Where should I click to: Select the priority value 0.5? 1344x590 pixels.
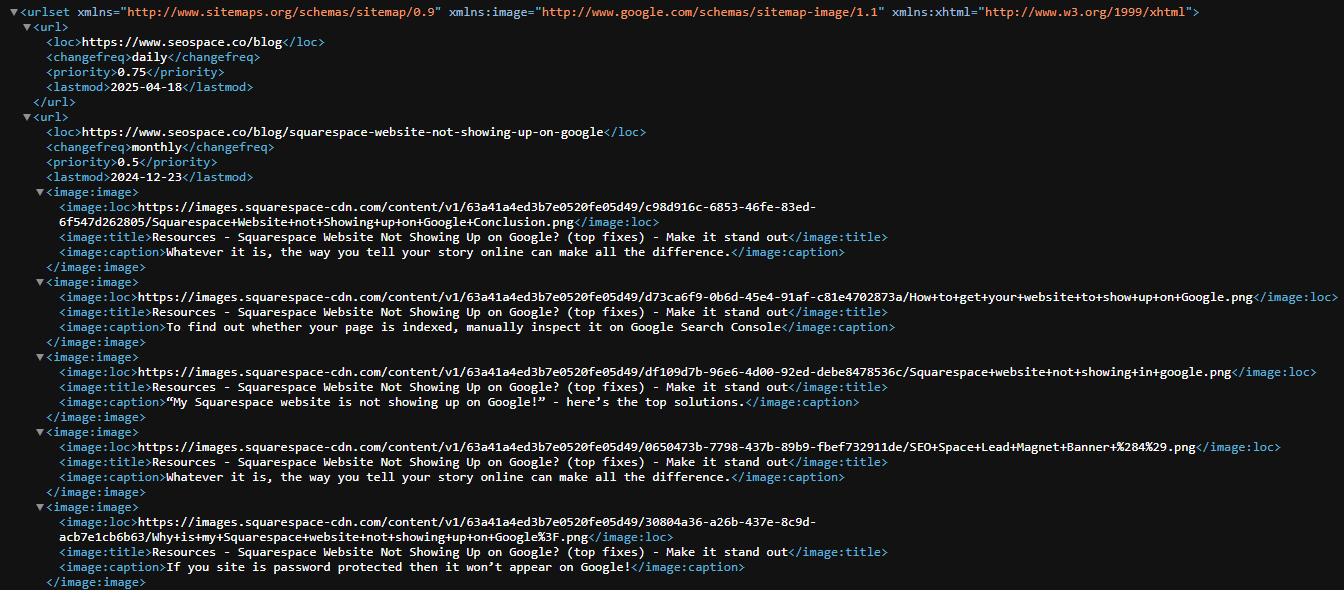[x=128, y=162]
